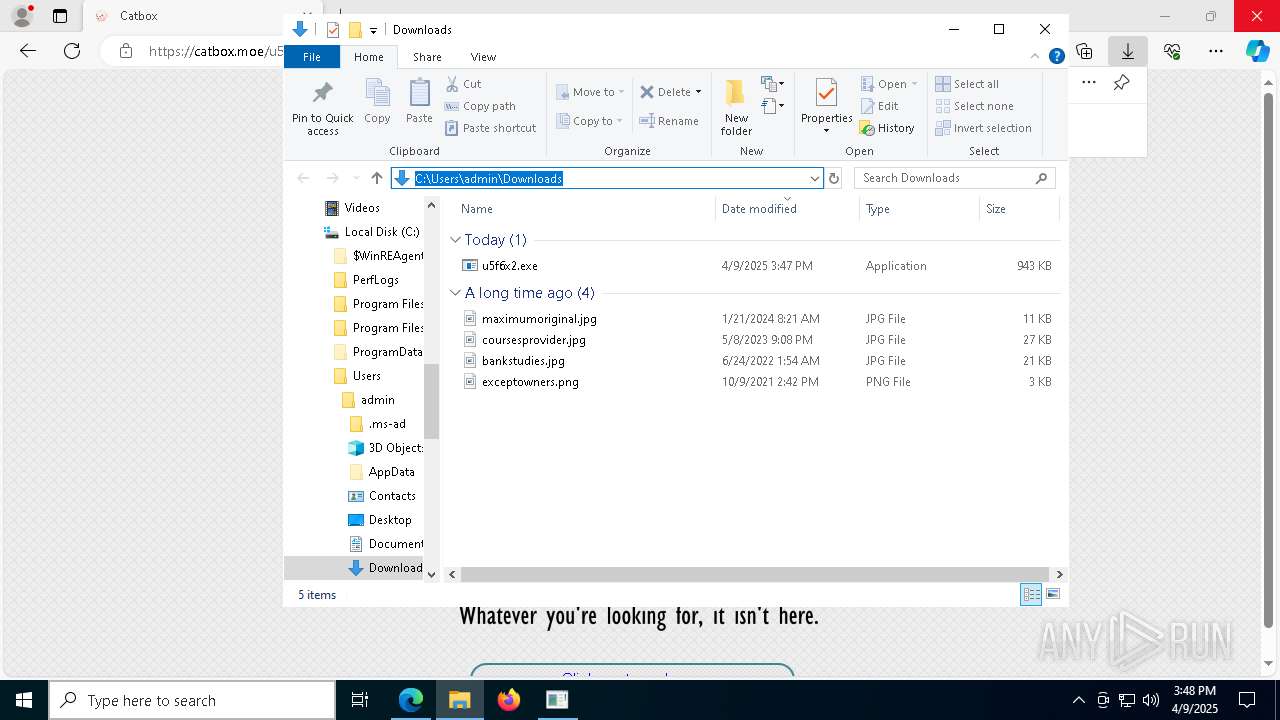Click the taskbar search box

coord(192,700)
